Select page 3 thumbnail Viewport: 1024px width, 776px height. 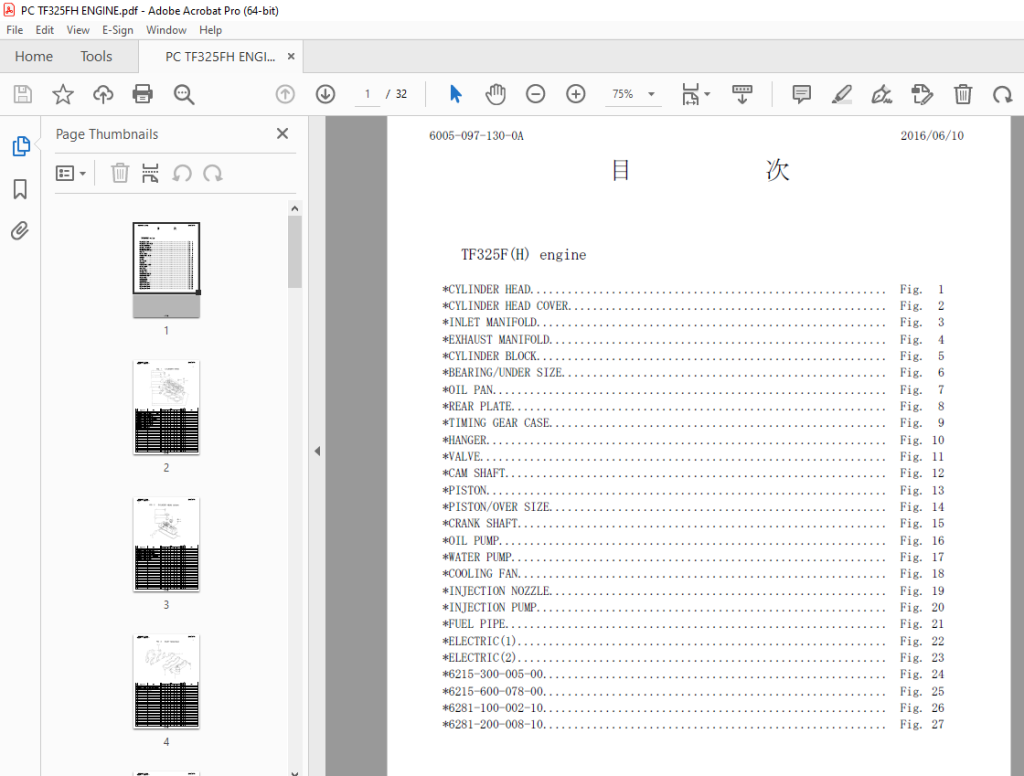[x=166, y=544]
